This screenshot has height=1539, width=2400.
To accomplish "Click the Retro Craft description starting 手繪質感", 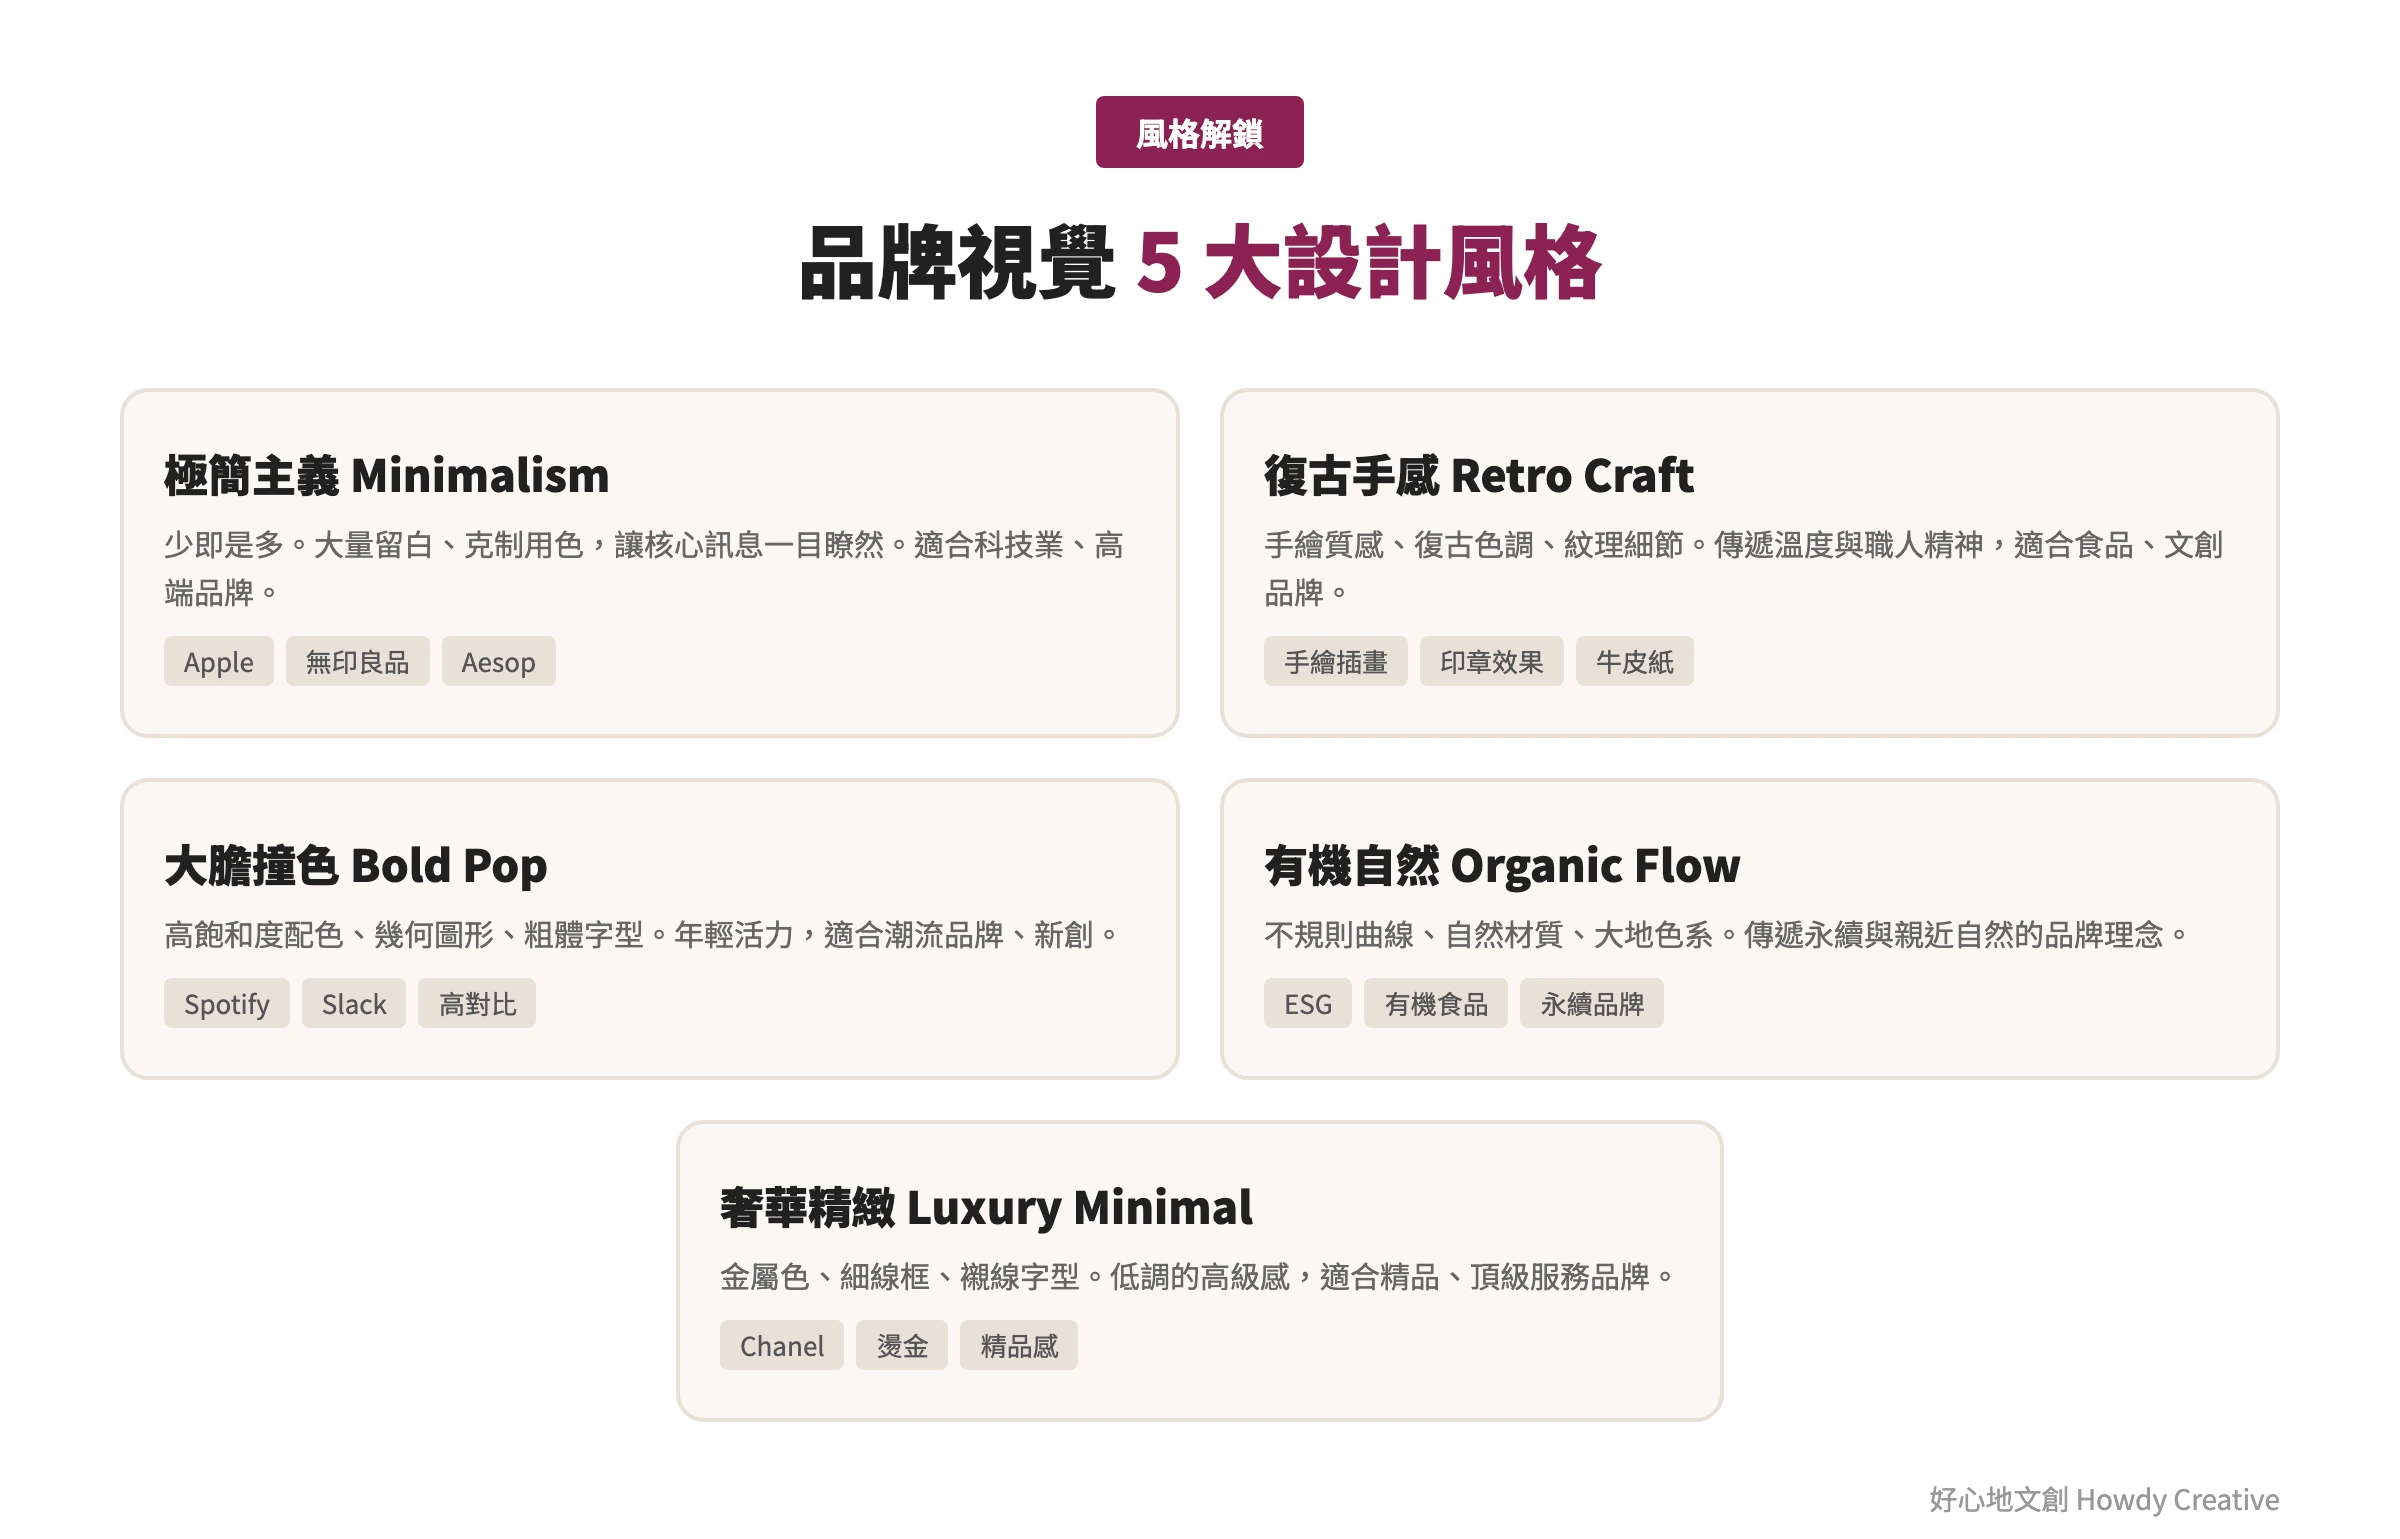I will pyautogui.click(x=1744, y=568).
